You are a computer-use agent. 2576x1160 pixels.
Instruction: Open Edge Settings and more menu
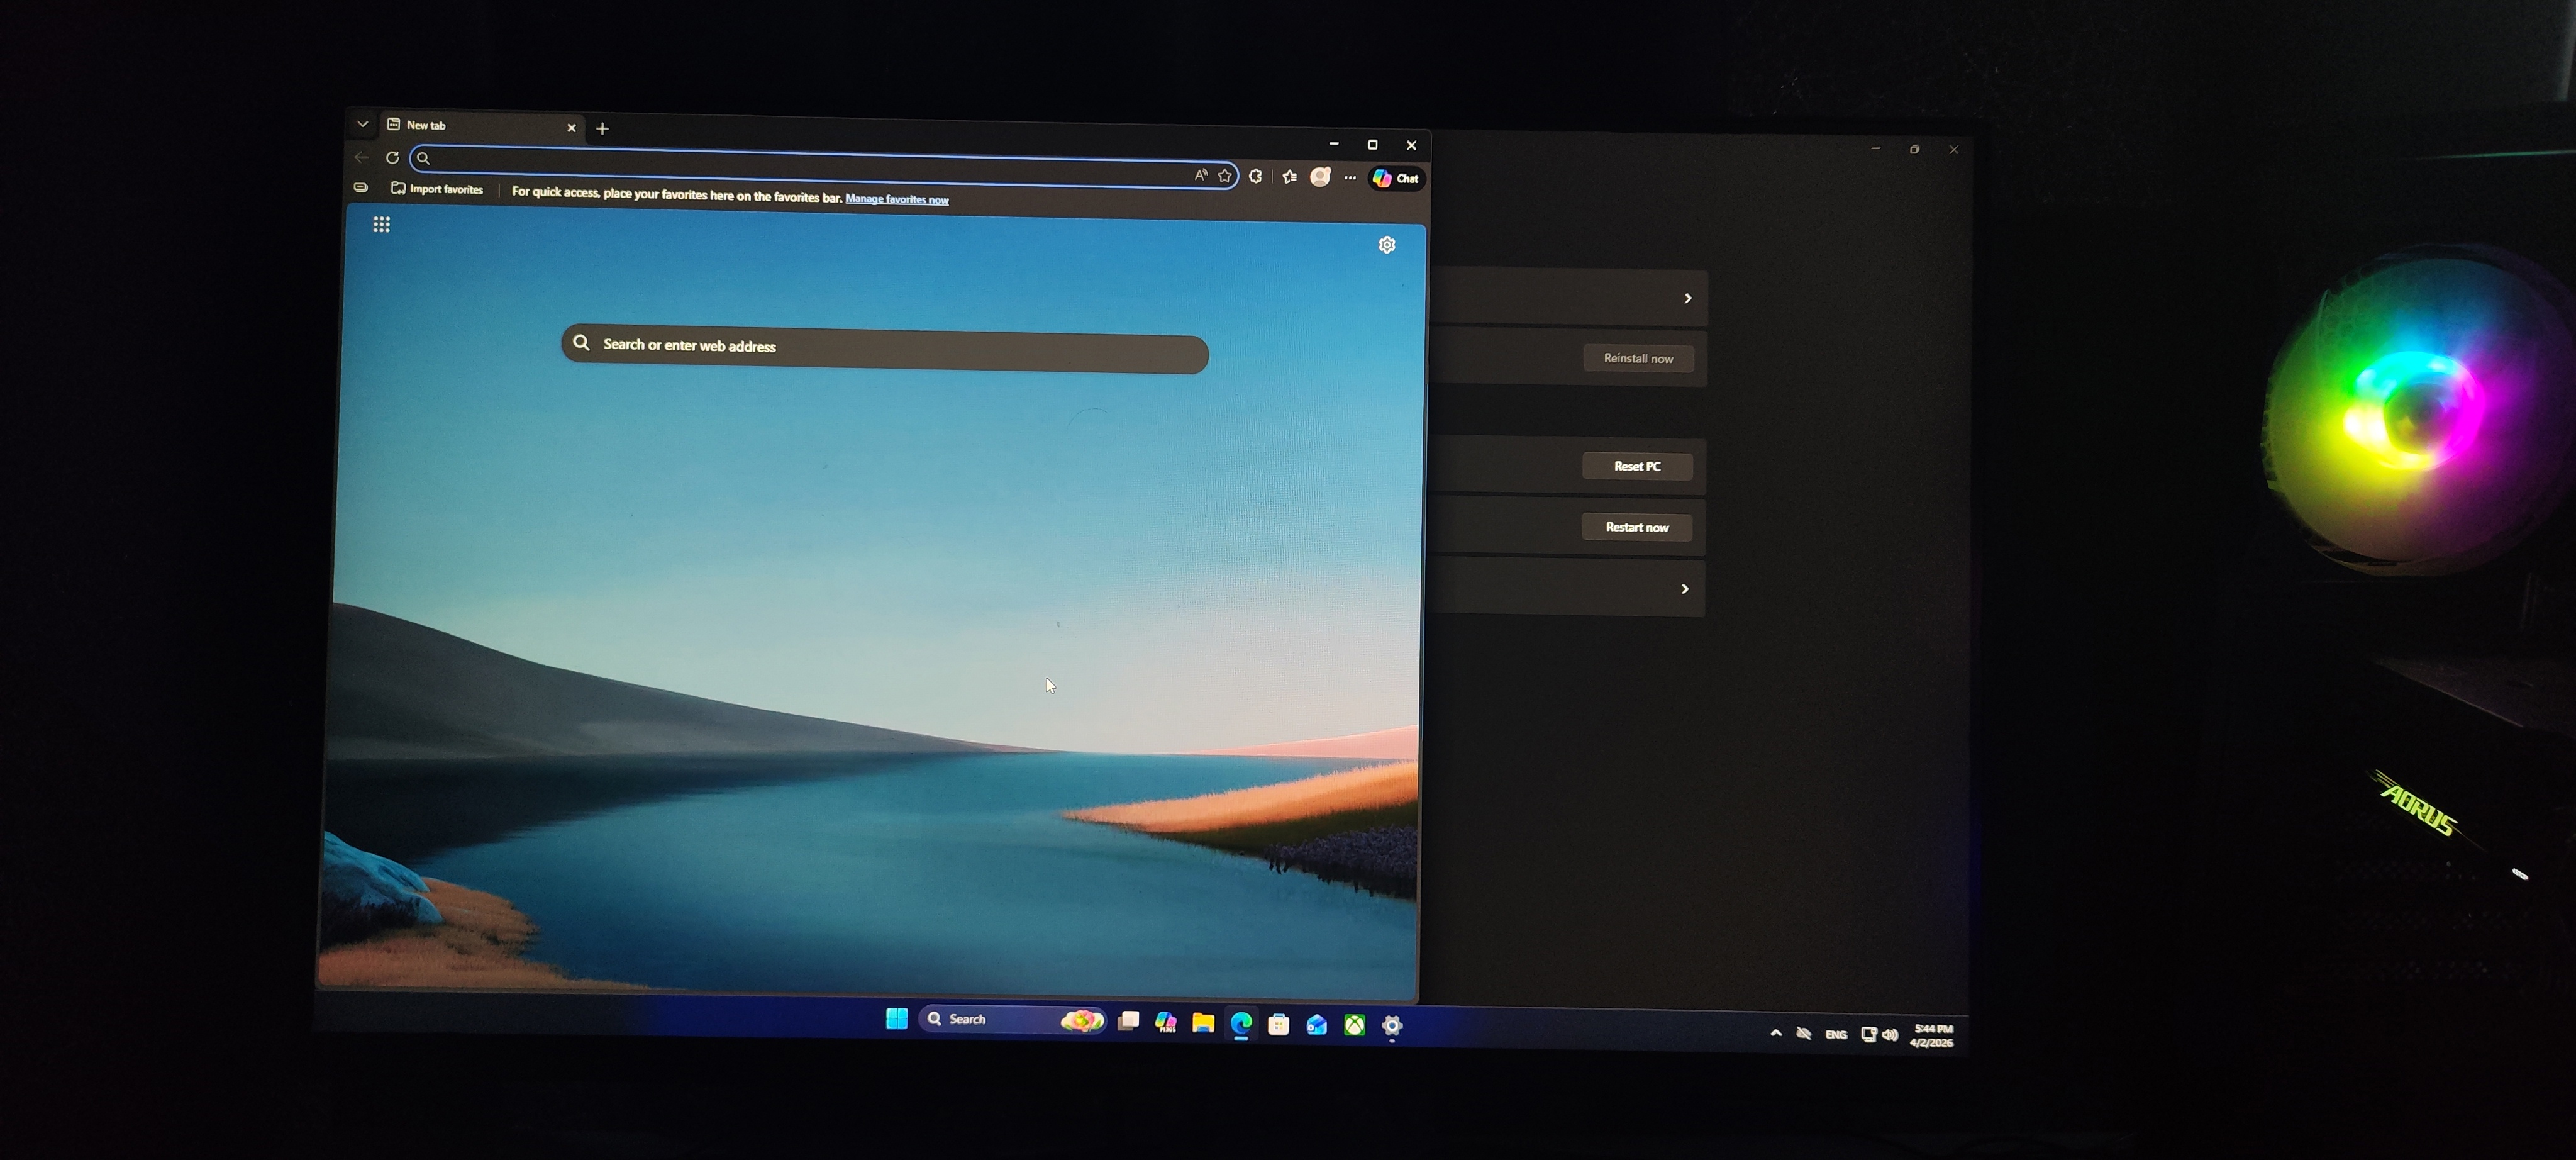[x=1350, y=178]
